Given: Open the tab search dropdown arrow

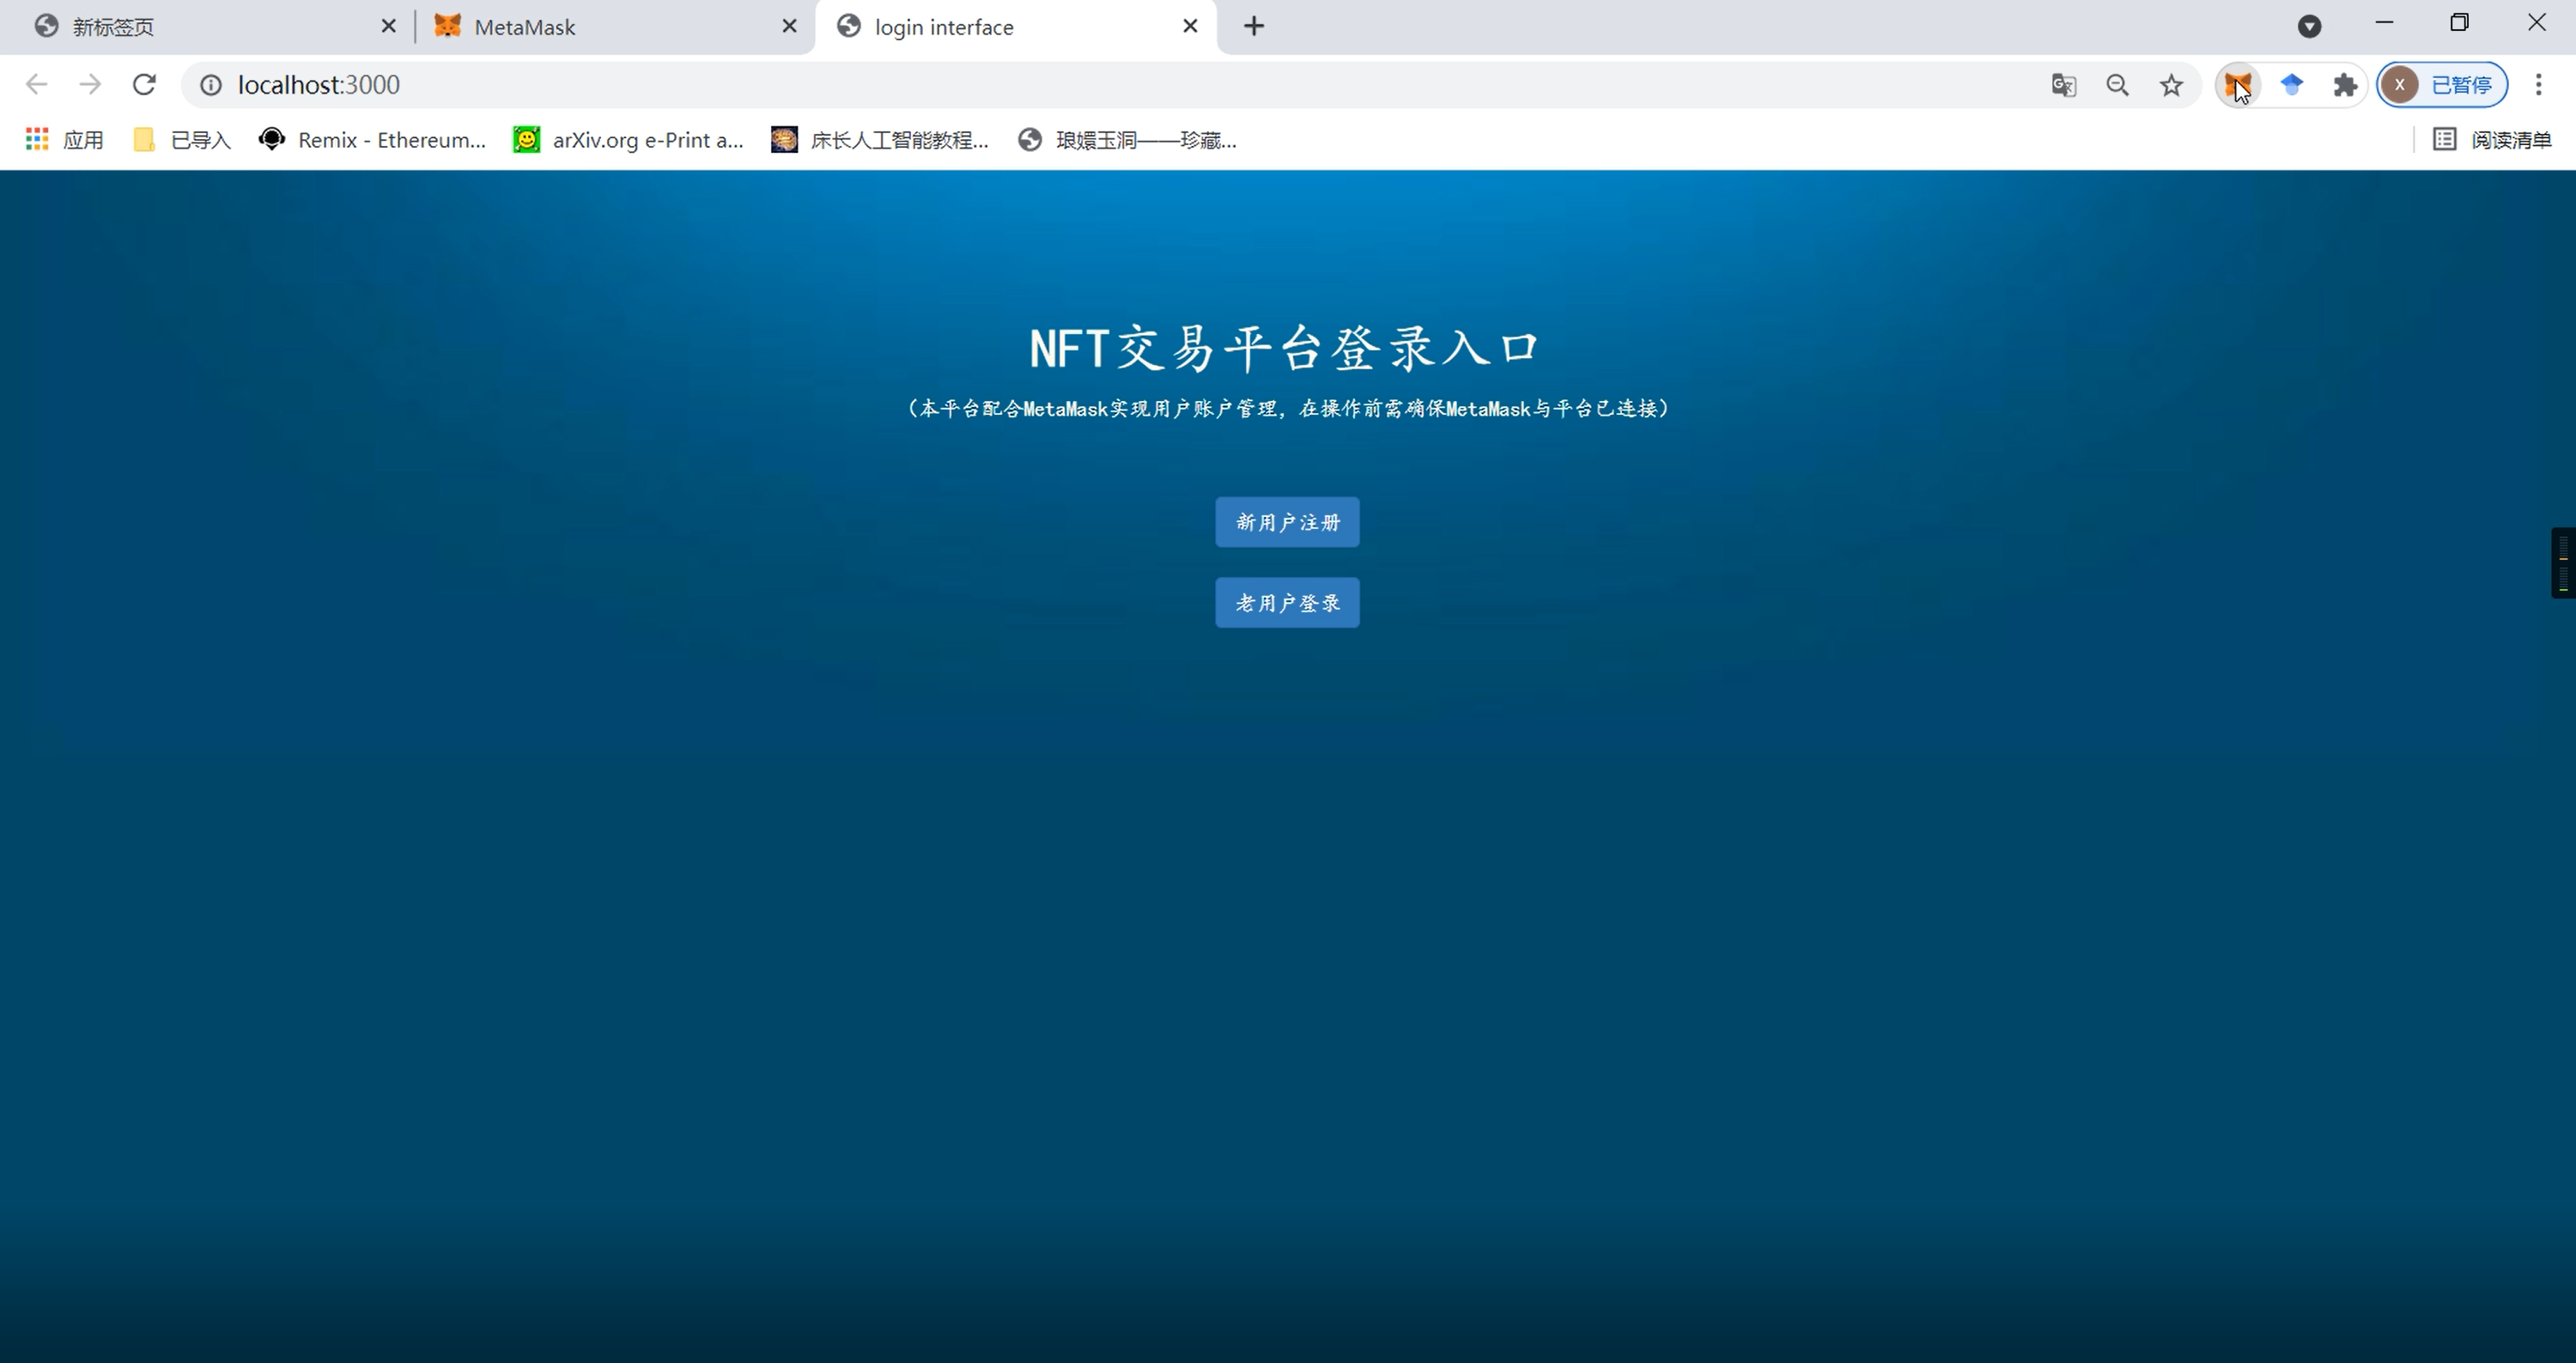Looking at the screenshot, I should (x=2309, y=26).
